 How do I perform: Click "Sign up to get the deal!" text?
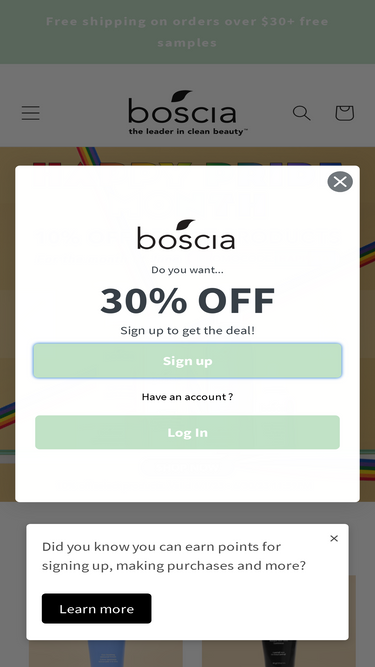point(188,331)
